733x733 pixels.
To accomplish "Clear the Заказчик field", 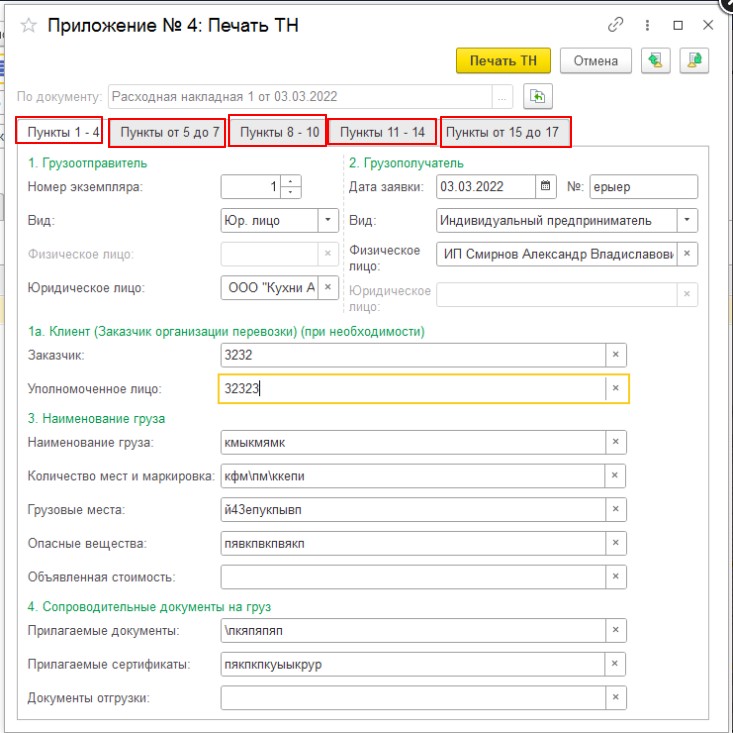I will click(616, 355).
